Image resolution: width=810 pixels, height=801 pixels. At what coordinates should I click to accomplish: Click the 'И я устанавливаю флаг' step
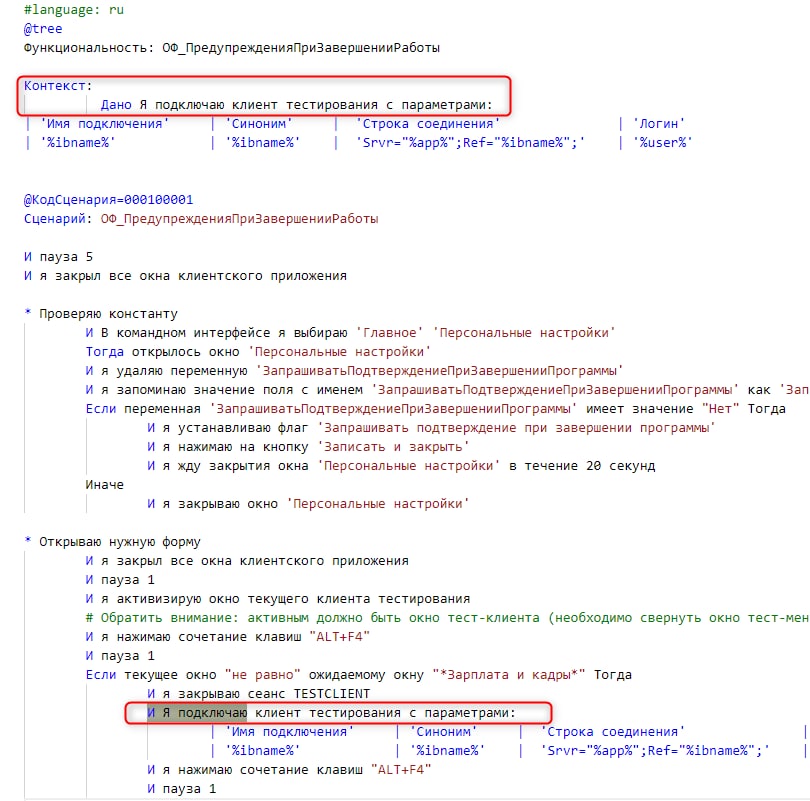point(431,428)
